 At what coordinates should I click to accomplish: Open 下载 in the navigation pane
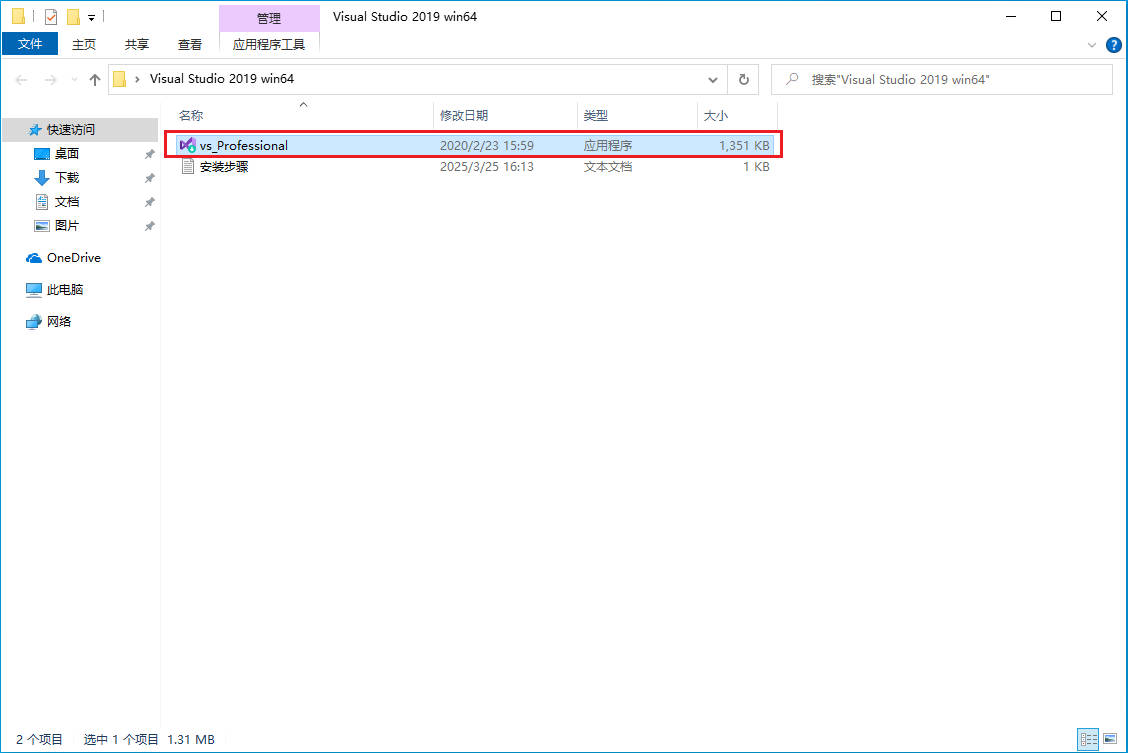tap(67, 178)
